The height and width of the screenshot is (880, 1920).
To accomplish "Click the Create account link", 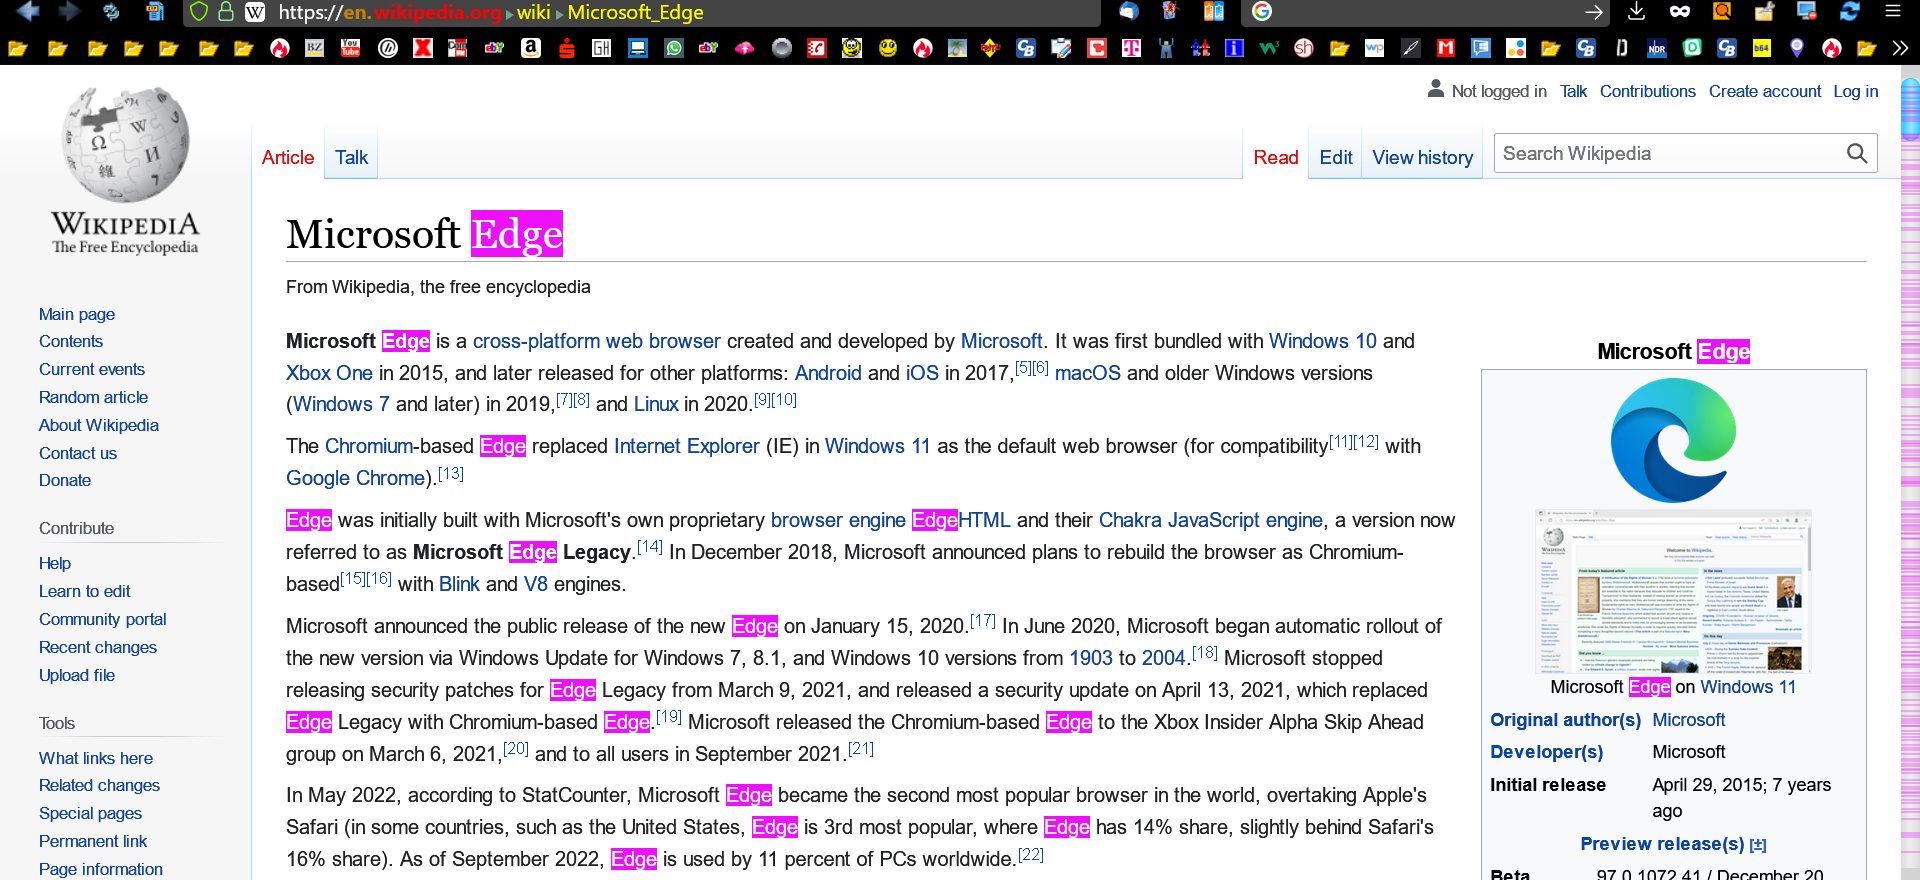I will pyautogui.click(x=1765, y=91).
